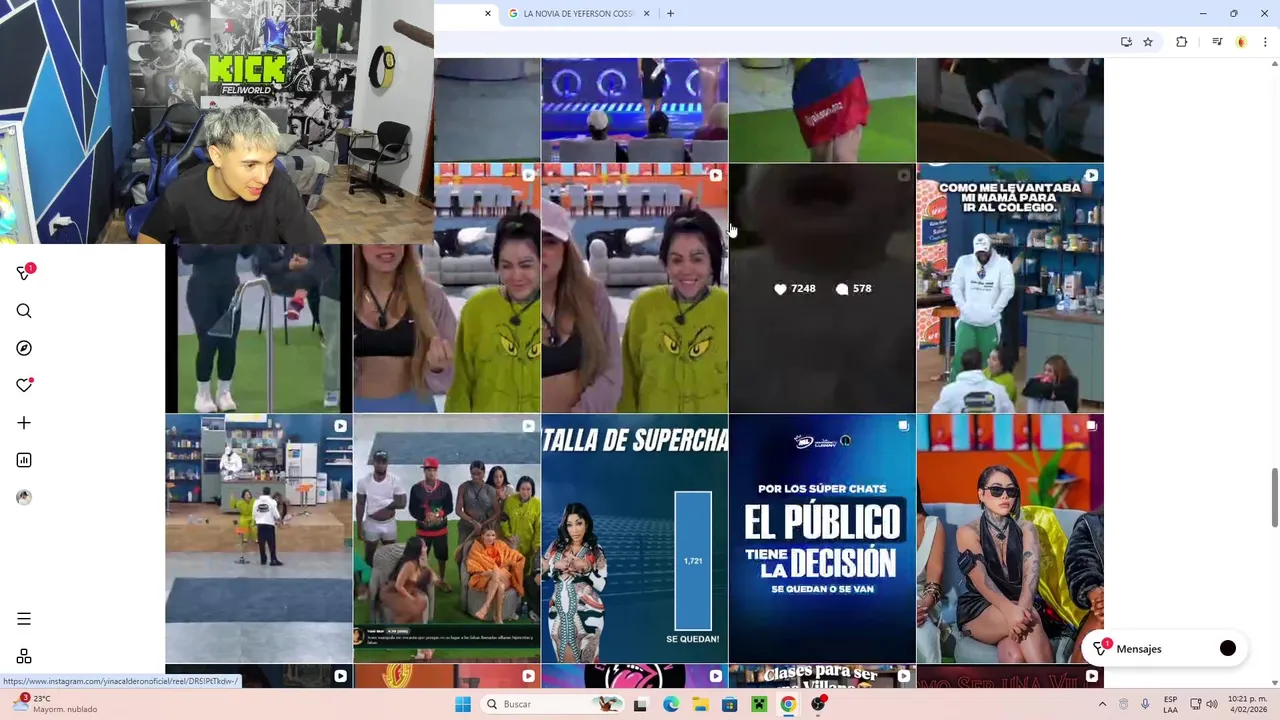Open File Explorer from taskbar
The image size is (1280, 720).
pyautogui.click(x=700, y=704)
